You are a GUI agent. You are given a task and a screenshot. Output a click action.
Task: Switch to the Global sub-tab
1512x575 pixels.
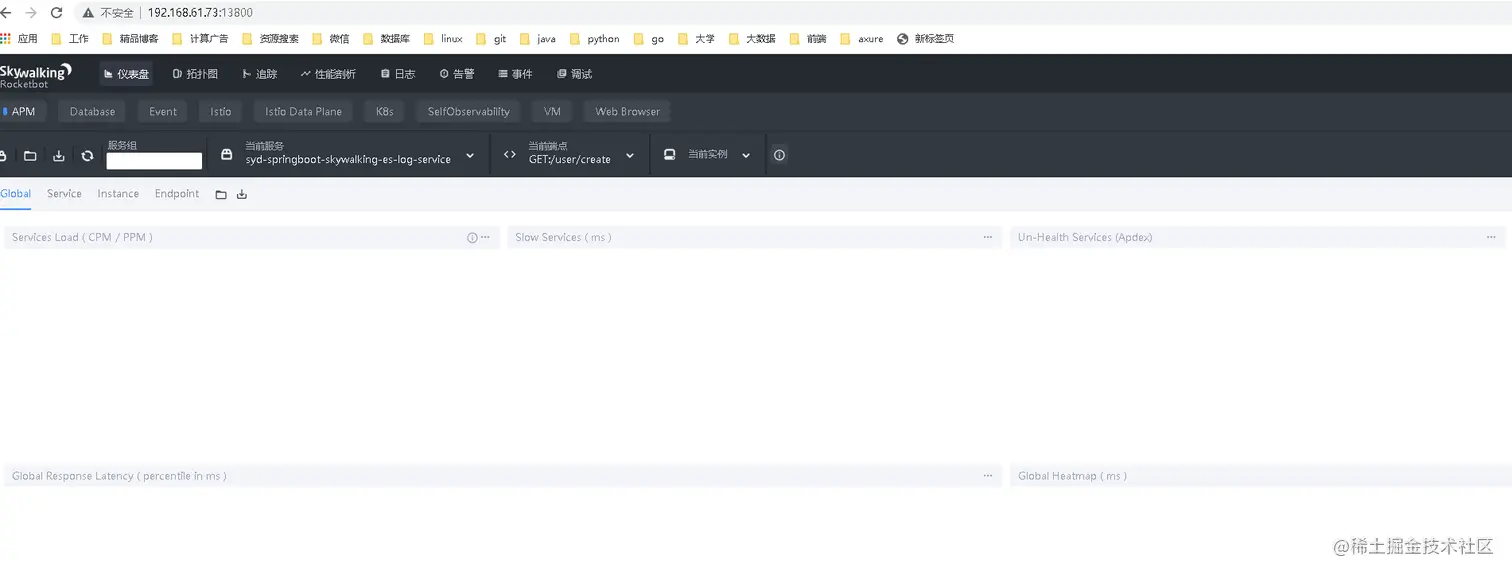15,194
